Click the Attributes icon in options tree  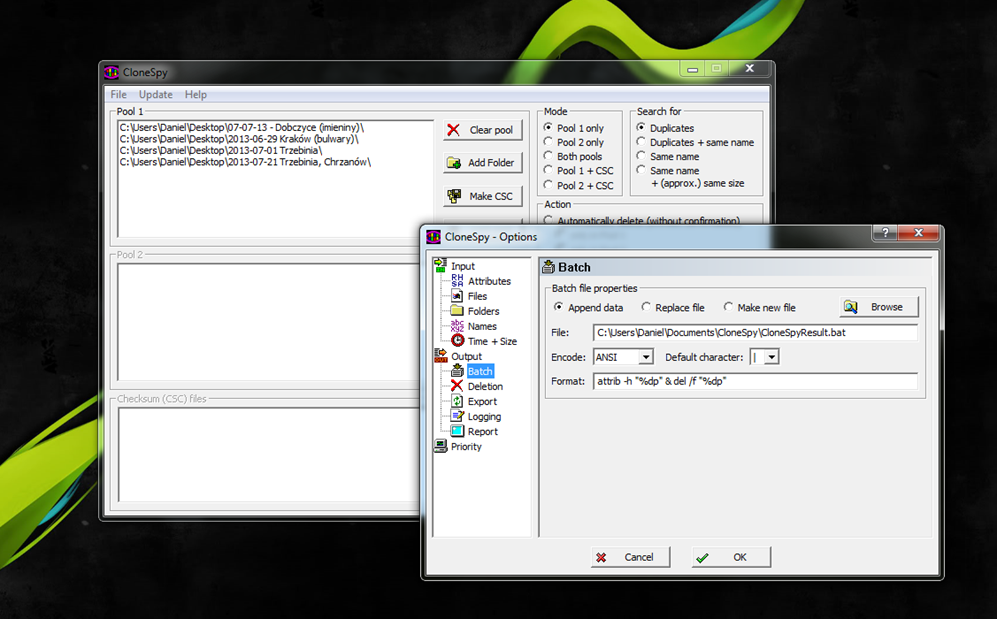click(457, 280)
